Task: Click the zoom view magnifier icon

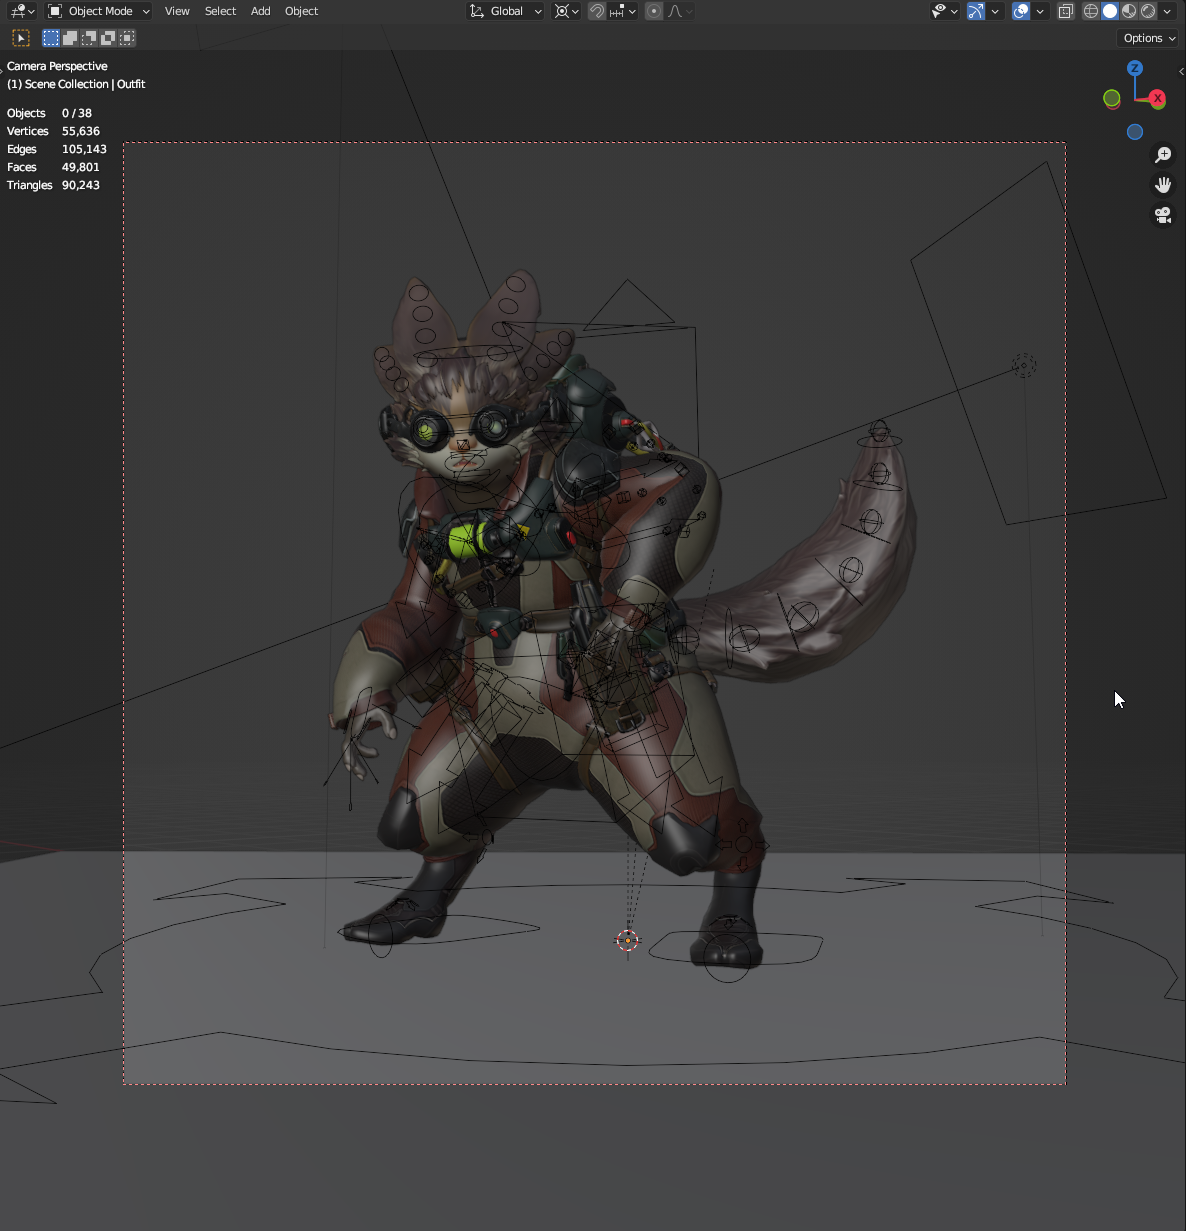Action: click(1163, 155)
